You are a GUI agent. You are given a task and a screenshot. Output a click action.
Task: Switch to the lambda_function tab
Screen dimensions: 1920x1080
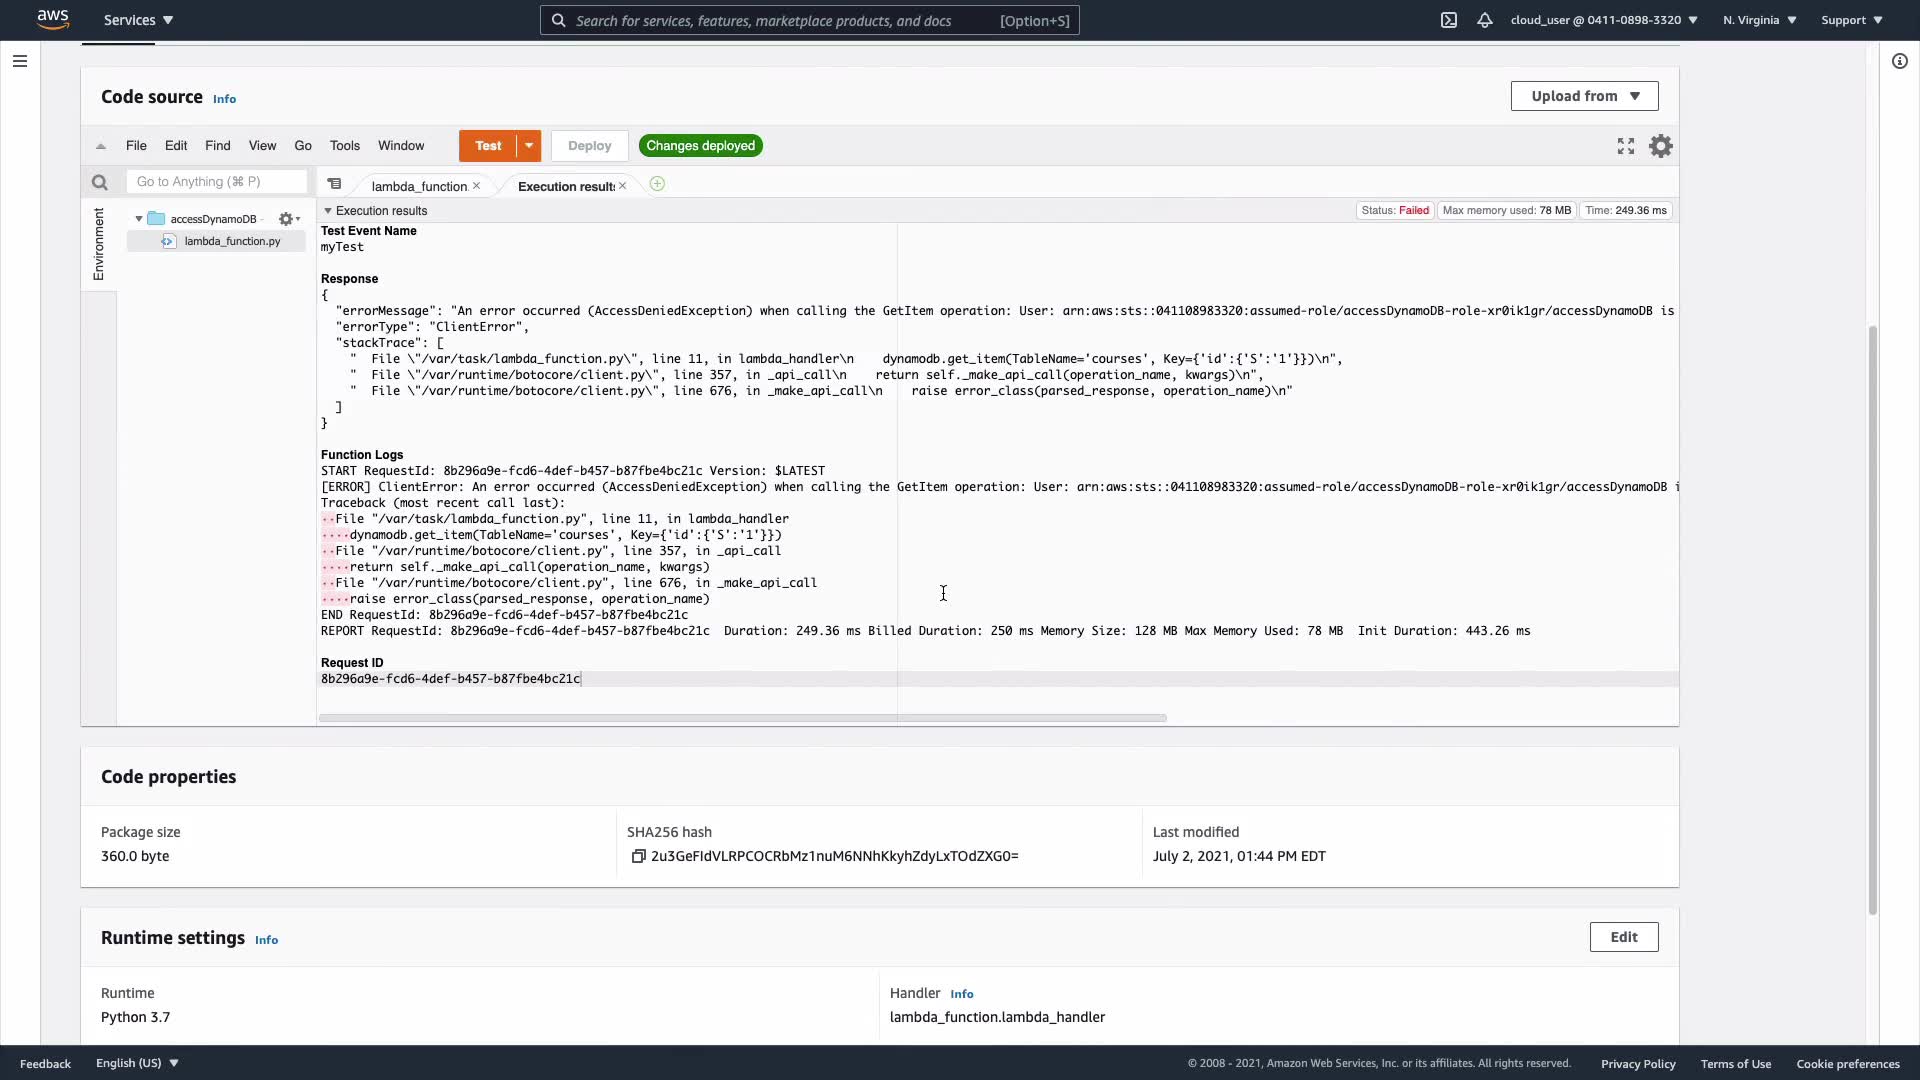tap(418, 186)
